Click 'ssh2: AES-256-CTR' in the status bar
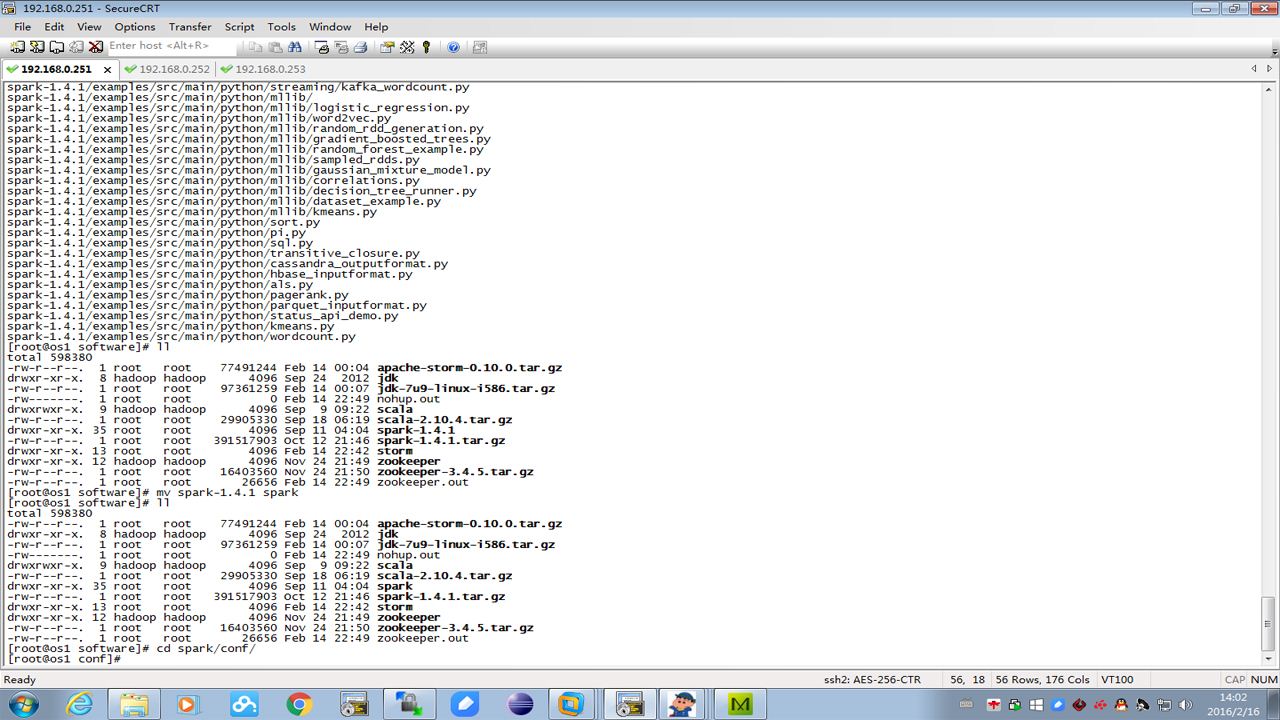The width and height of the screenshot is (1280, 720). (872, 680)
